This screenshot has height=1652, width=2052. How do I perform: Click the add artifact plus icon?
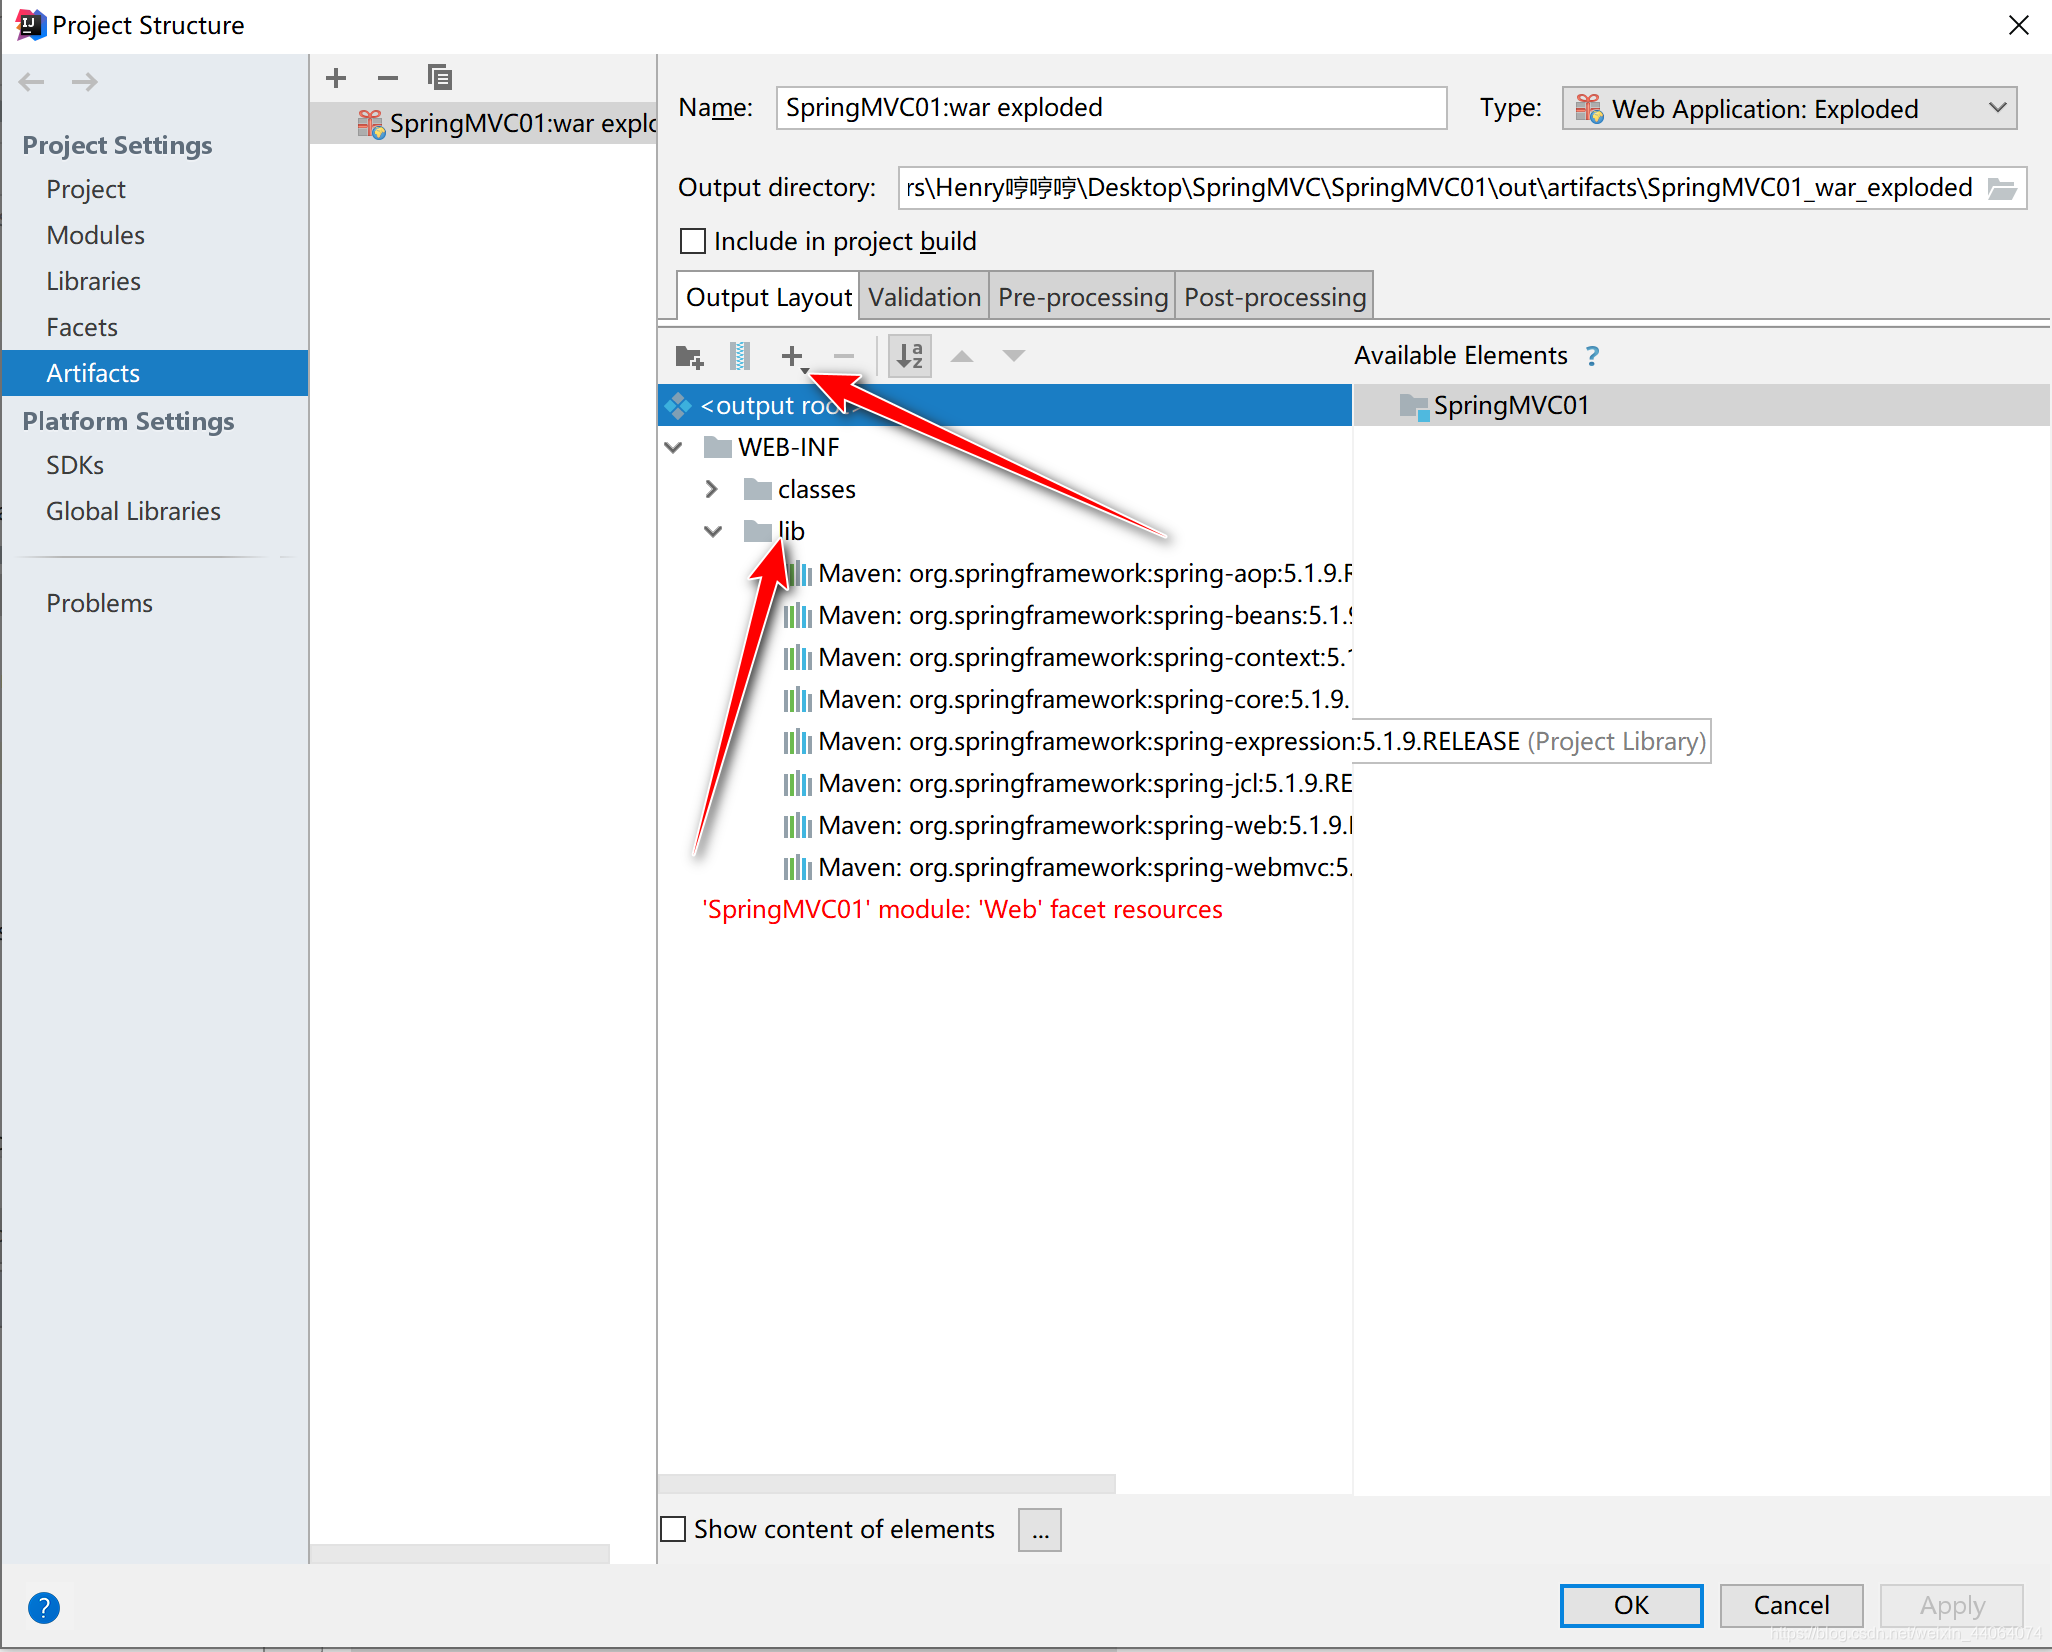(x=336, y=78)
